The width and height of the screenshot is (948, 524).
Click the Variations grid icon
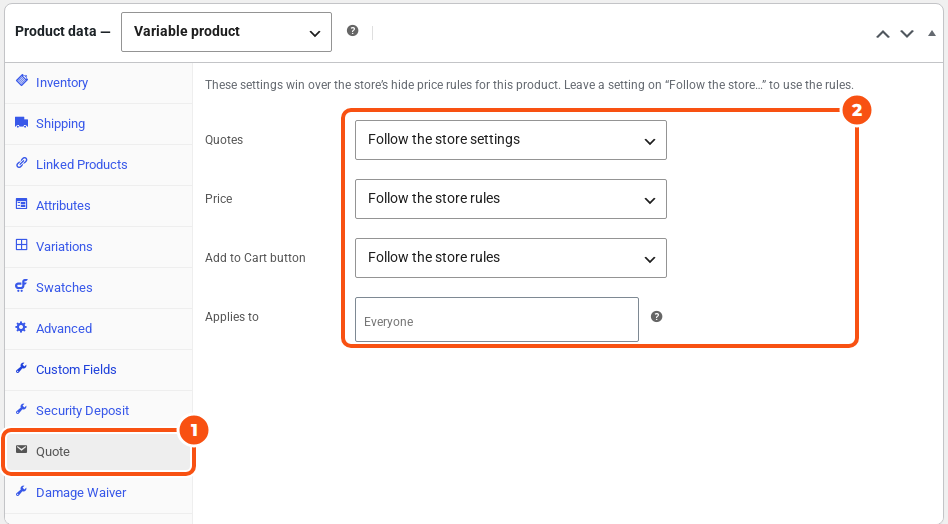pos(22,245)
